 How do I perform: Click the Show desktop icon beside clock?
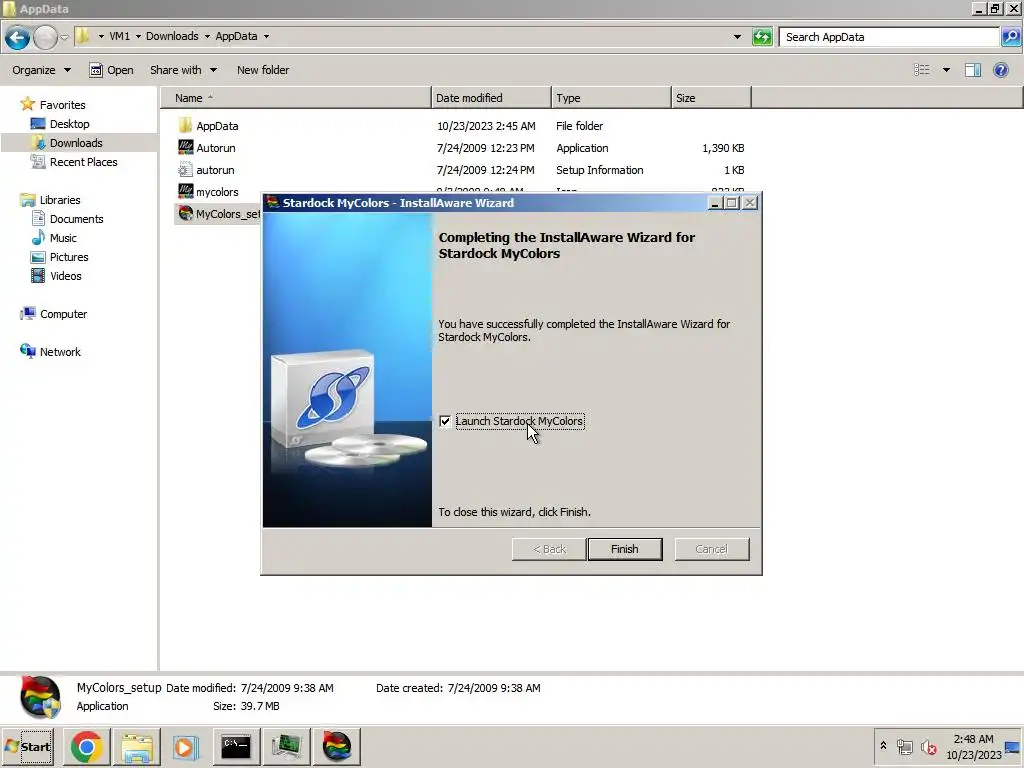click(x=1013, y=746)
